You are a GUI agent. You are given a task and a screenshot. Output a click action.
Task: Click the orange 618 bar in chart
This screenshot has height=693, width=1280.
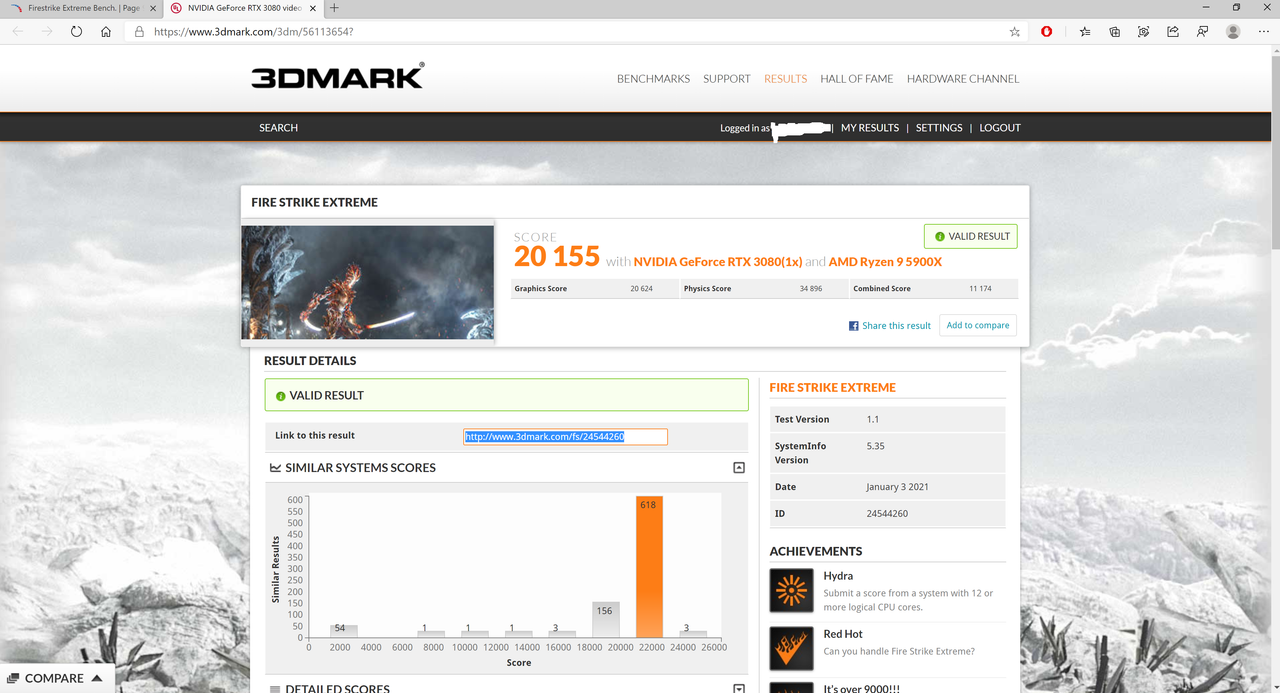[x=648, y=566]
